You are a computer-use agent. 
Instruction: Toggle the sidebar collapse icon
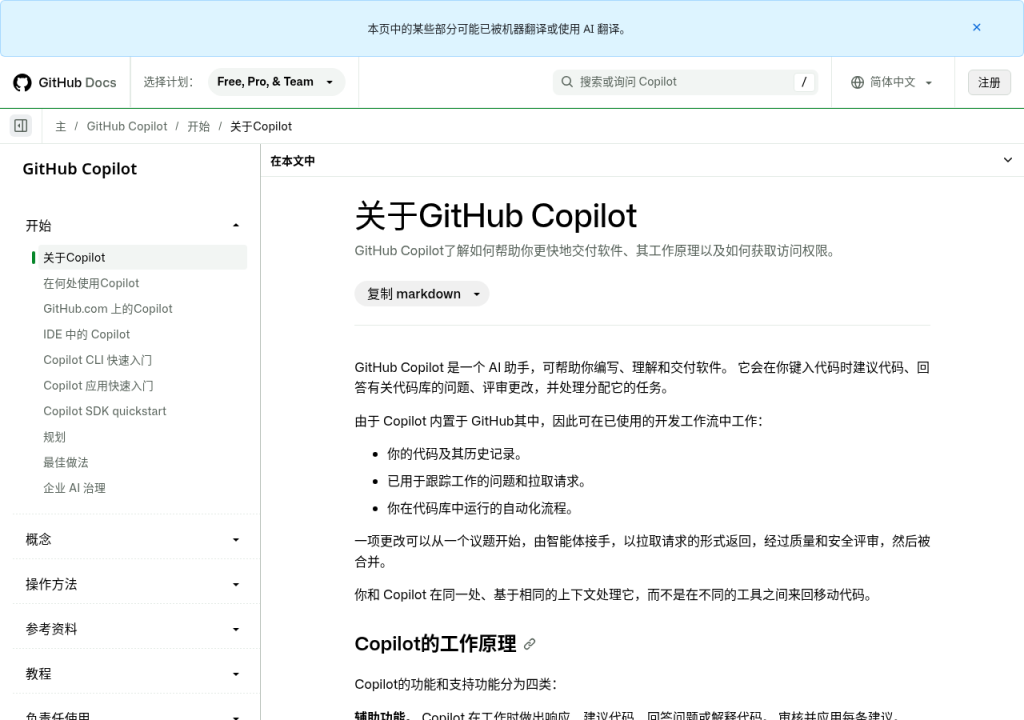pos(21,125)
